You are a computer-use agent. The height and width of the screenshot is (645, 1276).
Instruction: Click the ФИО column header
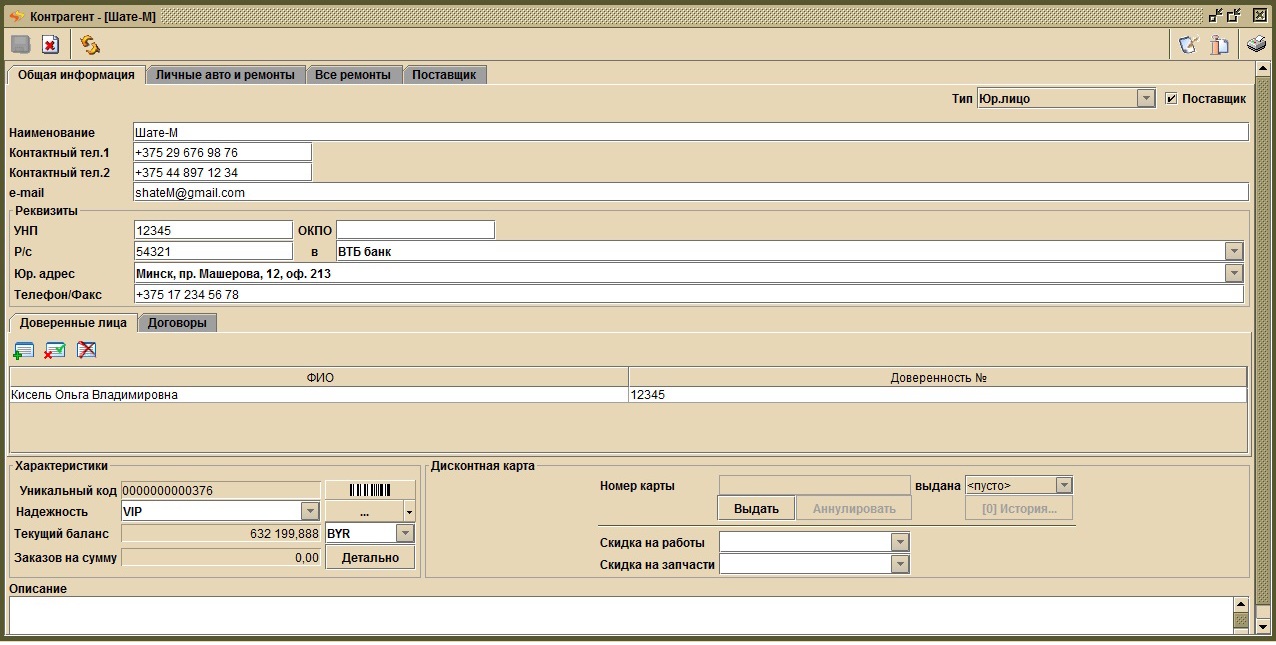319,377
